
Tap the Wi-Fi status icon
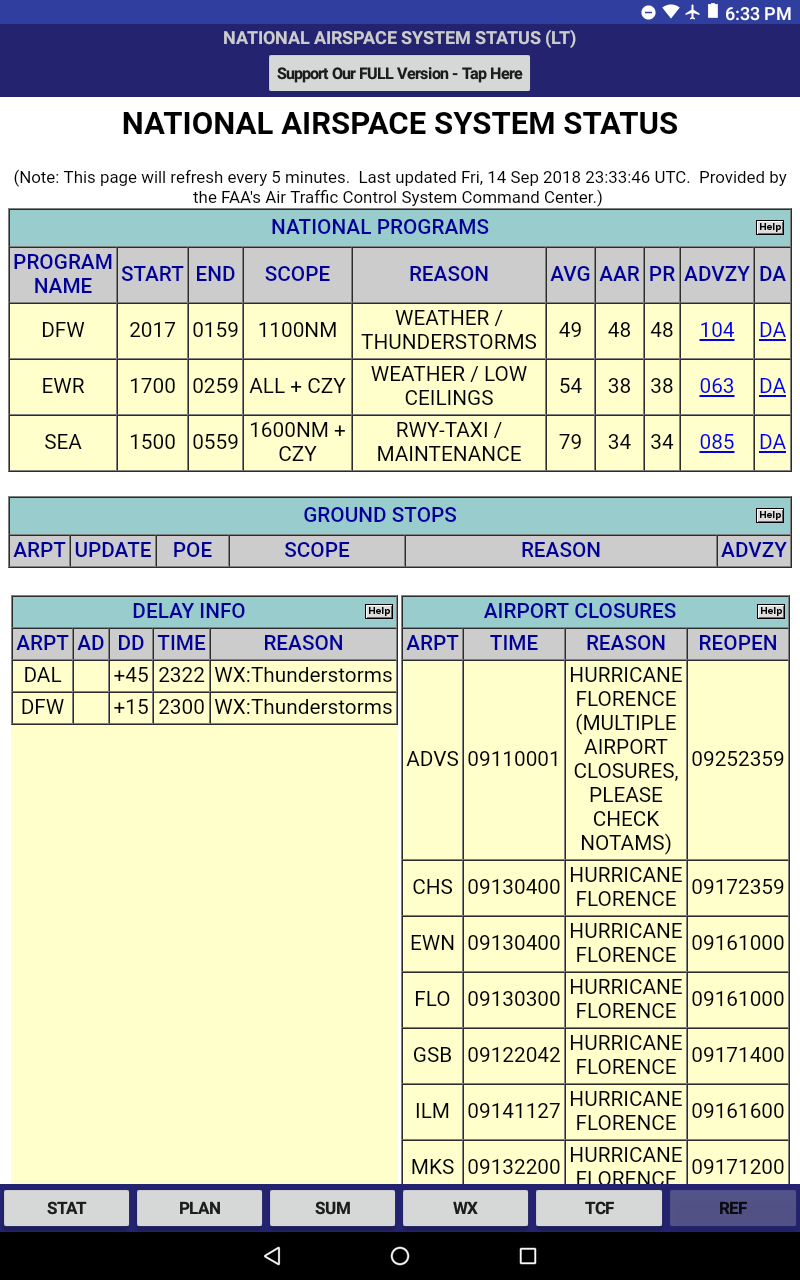pyautogui.click(x=670, y=13)
